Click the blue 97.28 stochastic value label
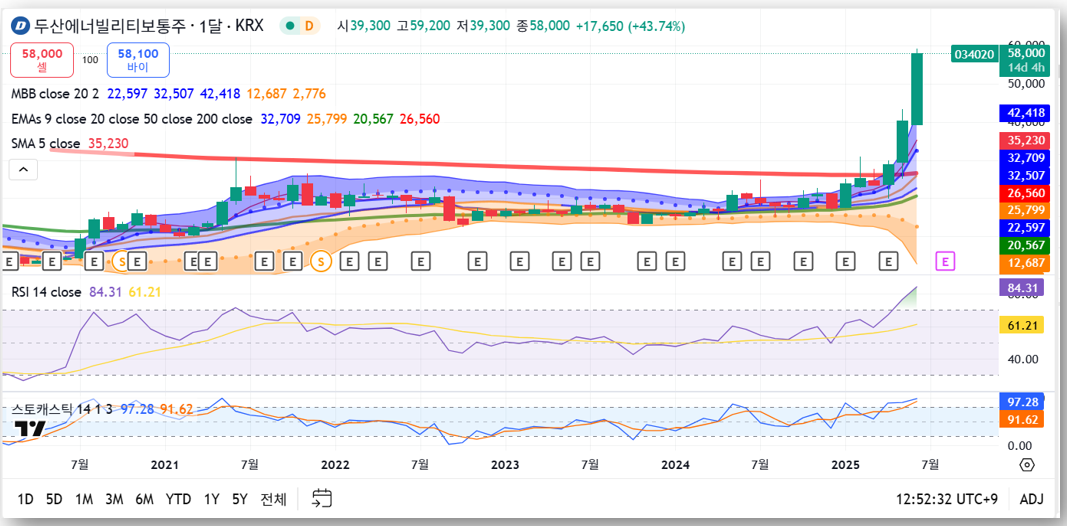 tap(1023, 401)
